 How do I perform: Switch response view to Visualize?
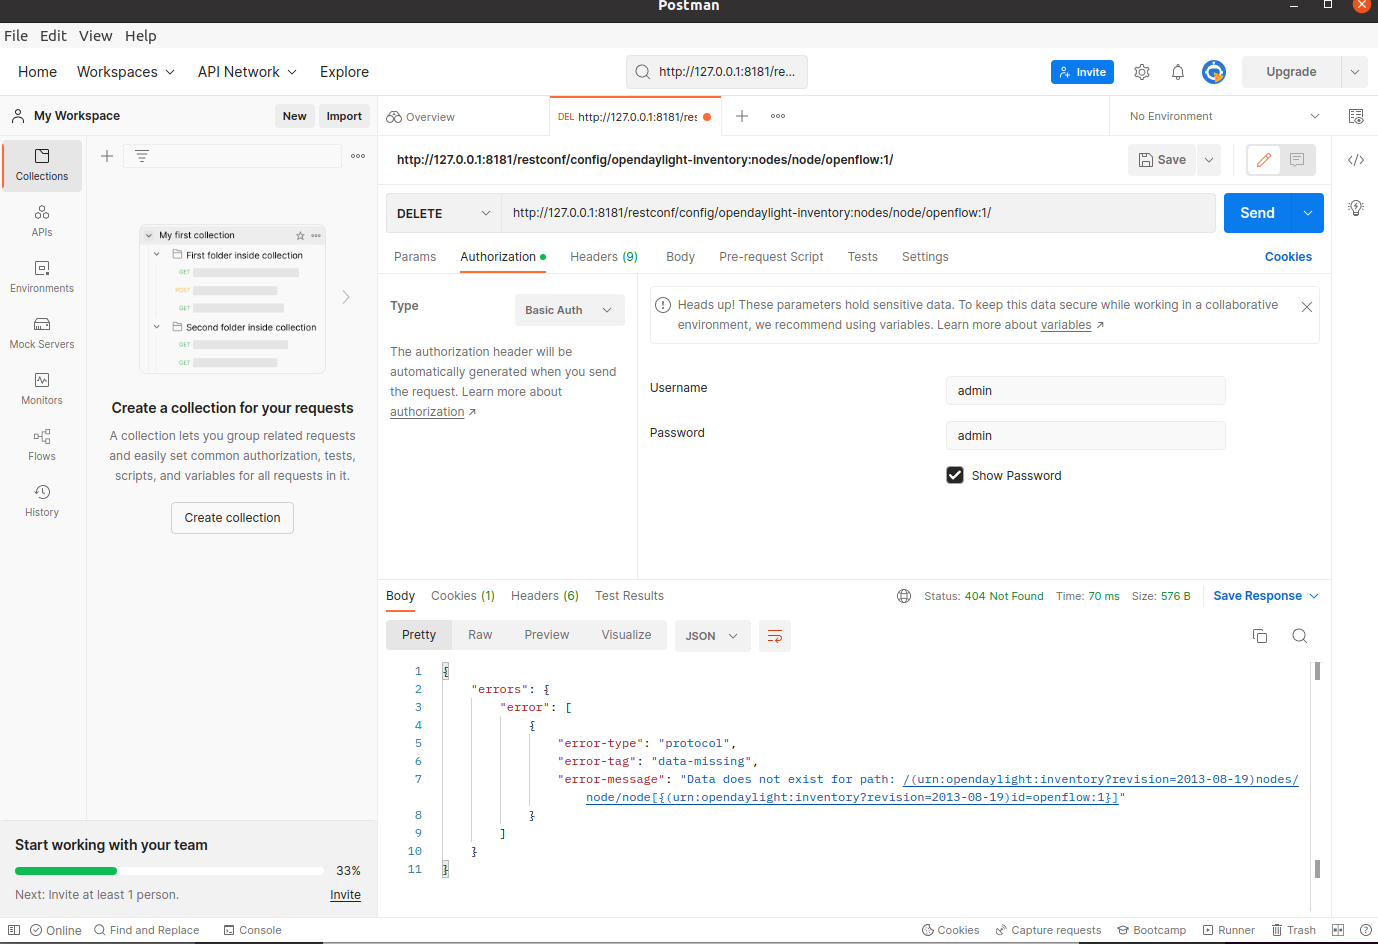click(x=626, y=635)
